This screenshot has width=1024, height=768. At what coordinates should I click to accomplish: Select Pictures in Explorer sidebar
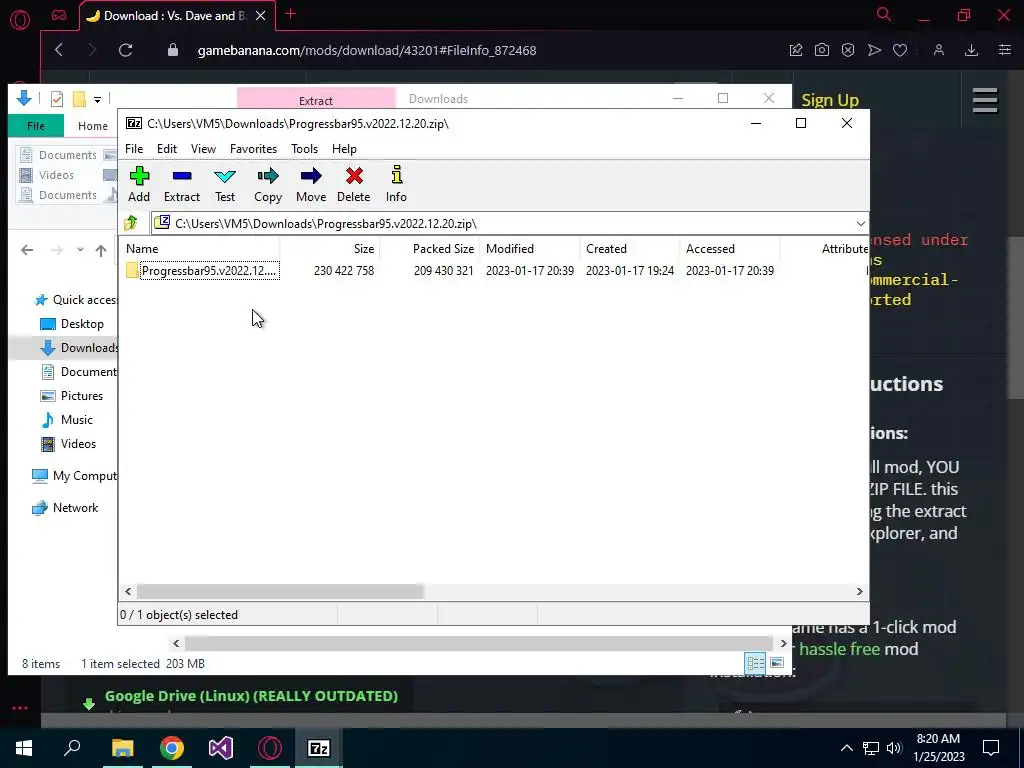tap(72, 396)
